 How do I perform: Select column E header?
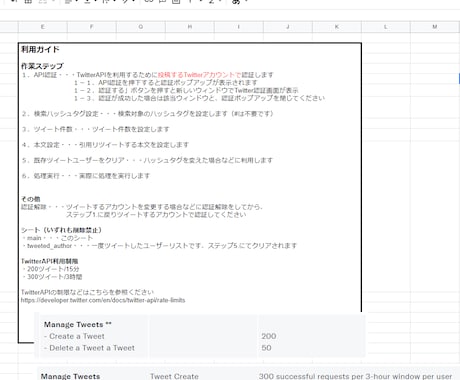coord(43,27)
